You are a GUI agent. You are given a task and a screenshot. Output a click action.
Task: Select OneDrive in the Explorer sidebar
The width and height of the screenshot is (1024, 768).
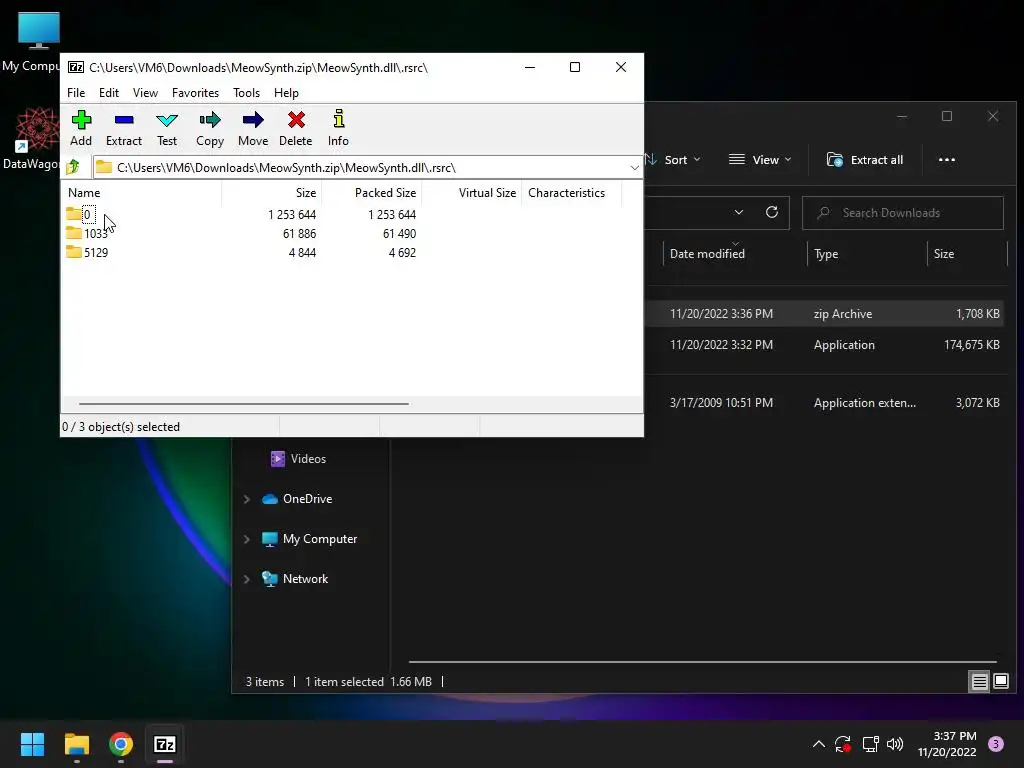(x=297, y=499)
